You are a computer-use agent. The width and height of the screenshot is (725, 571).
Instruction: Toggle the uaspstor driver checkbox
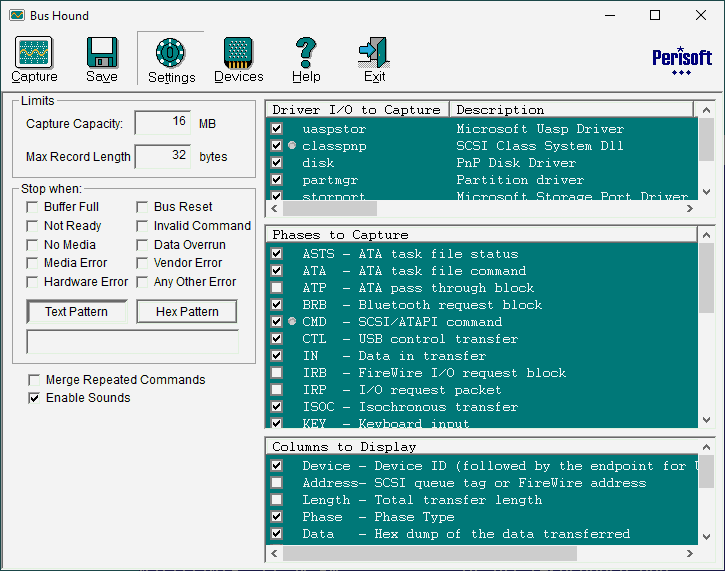277,129
